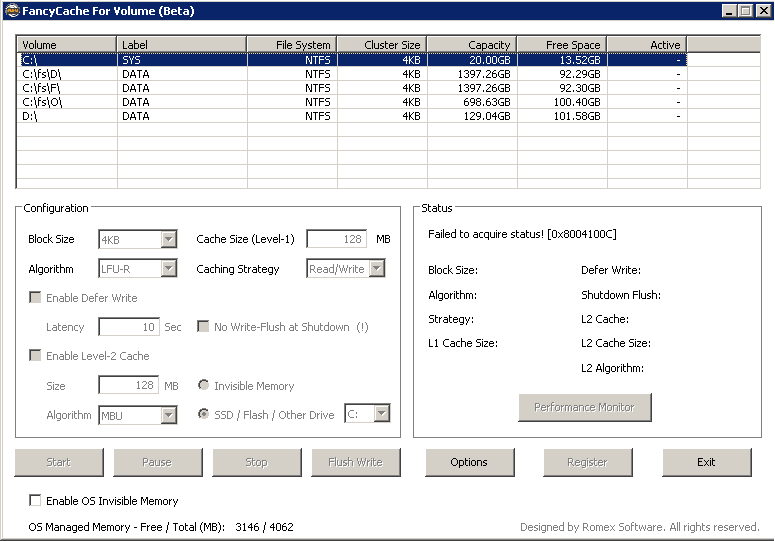
Task: Select the C:\fs\O\ volume row
Action: coord(352,102)
